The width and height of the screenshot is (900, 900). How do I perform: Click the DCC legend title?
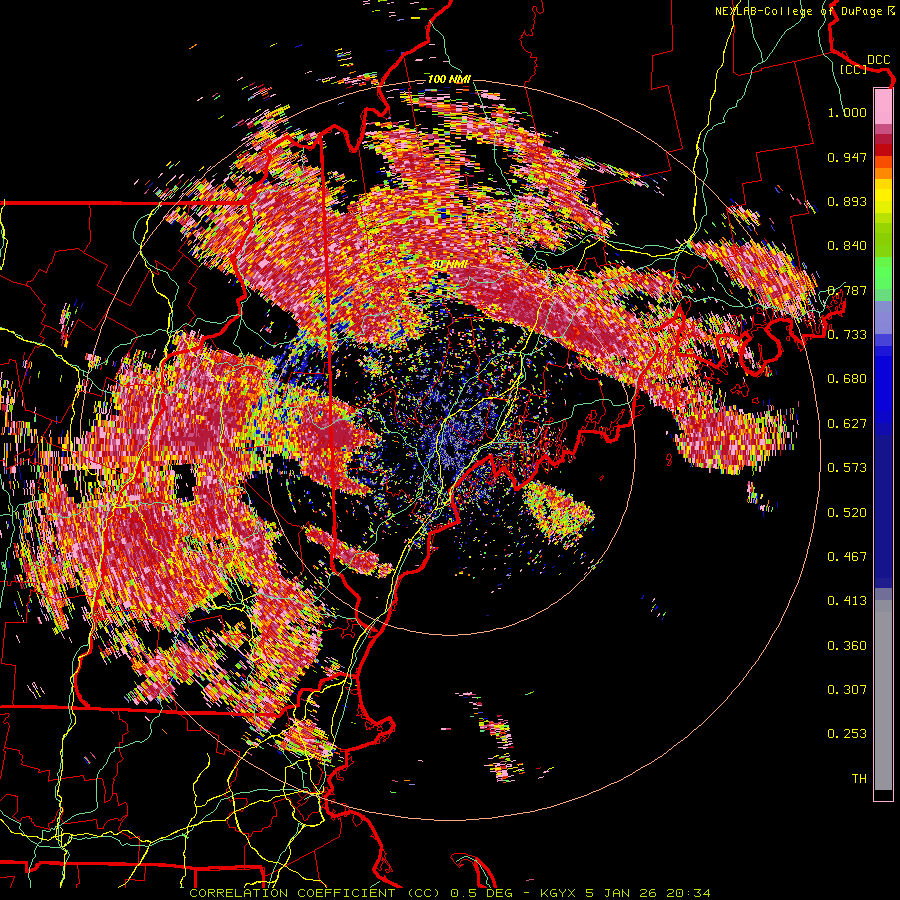878,60
